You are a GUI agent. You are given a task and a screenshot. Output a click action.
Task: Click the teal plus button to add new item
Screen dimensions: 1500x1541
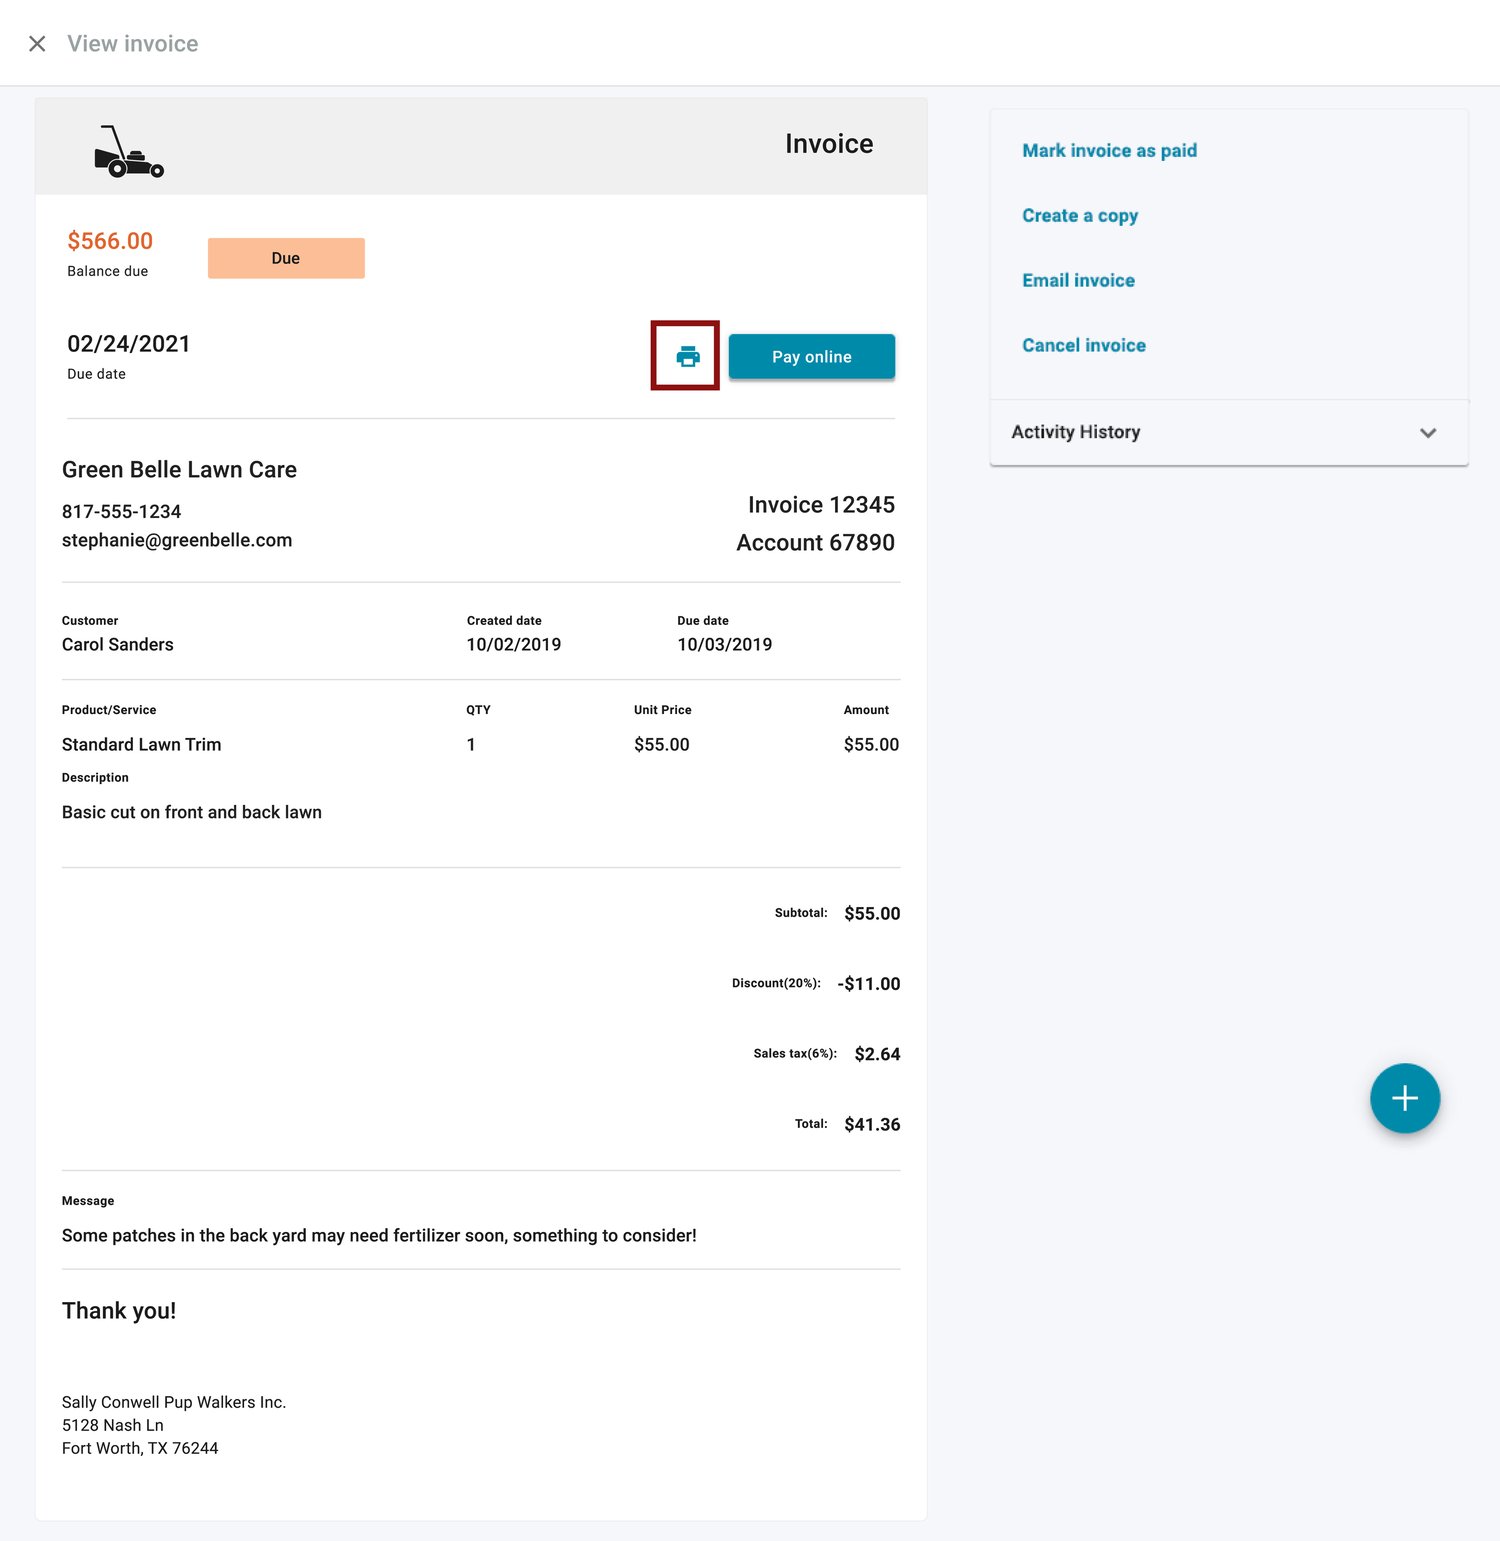click(1404, 1098)
